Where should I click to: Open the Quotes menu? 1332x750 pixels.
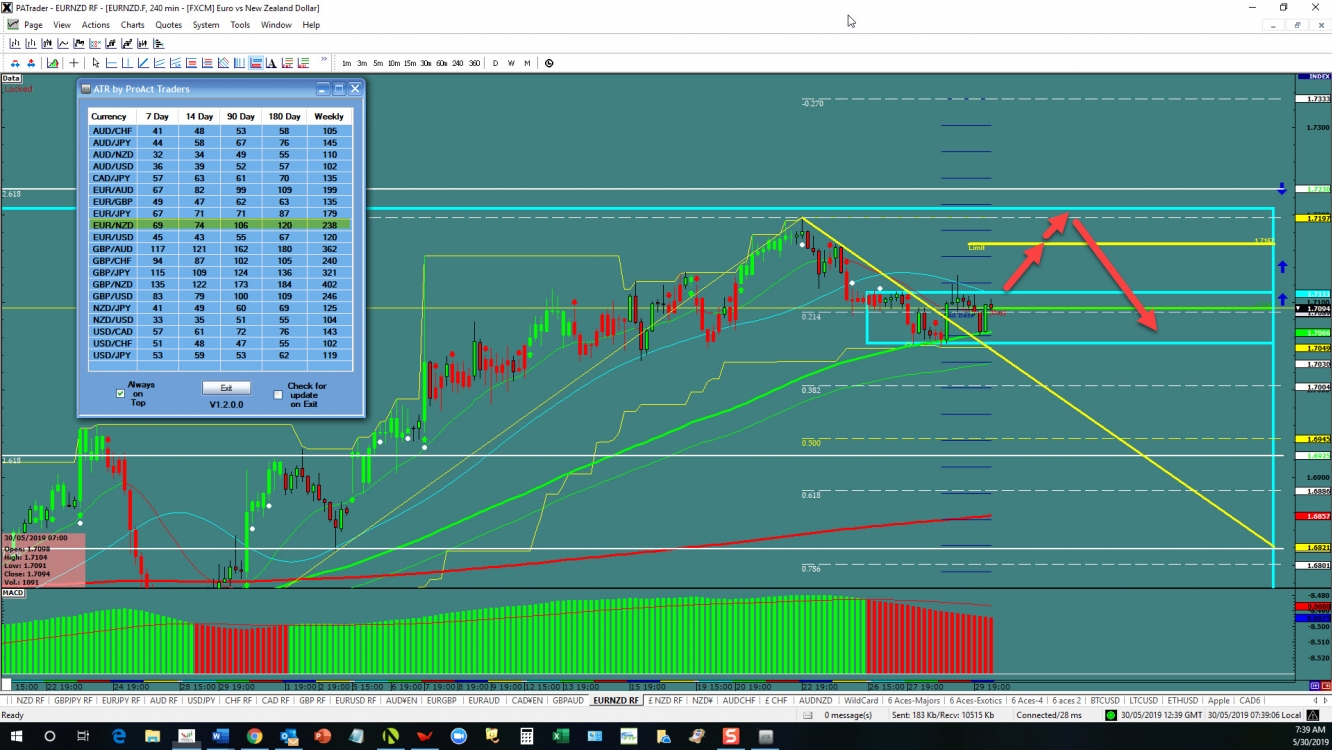169,25
